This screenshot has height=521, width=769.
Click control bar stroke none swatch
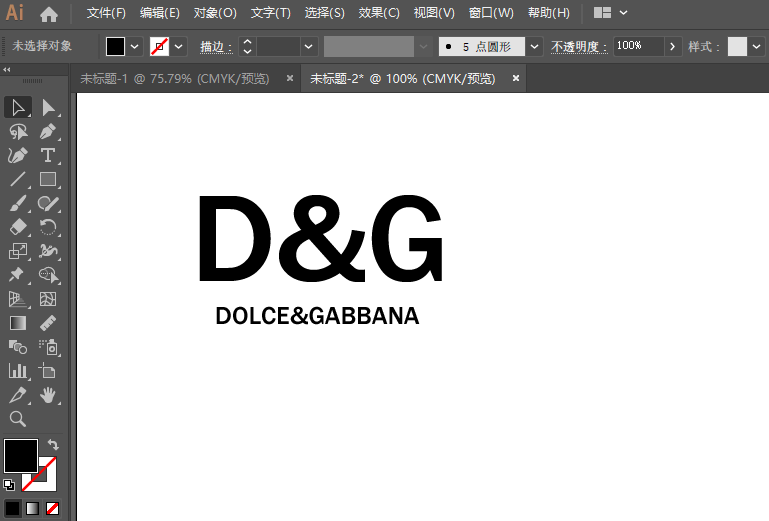159,47
